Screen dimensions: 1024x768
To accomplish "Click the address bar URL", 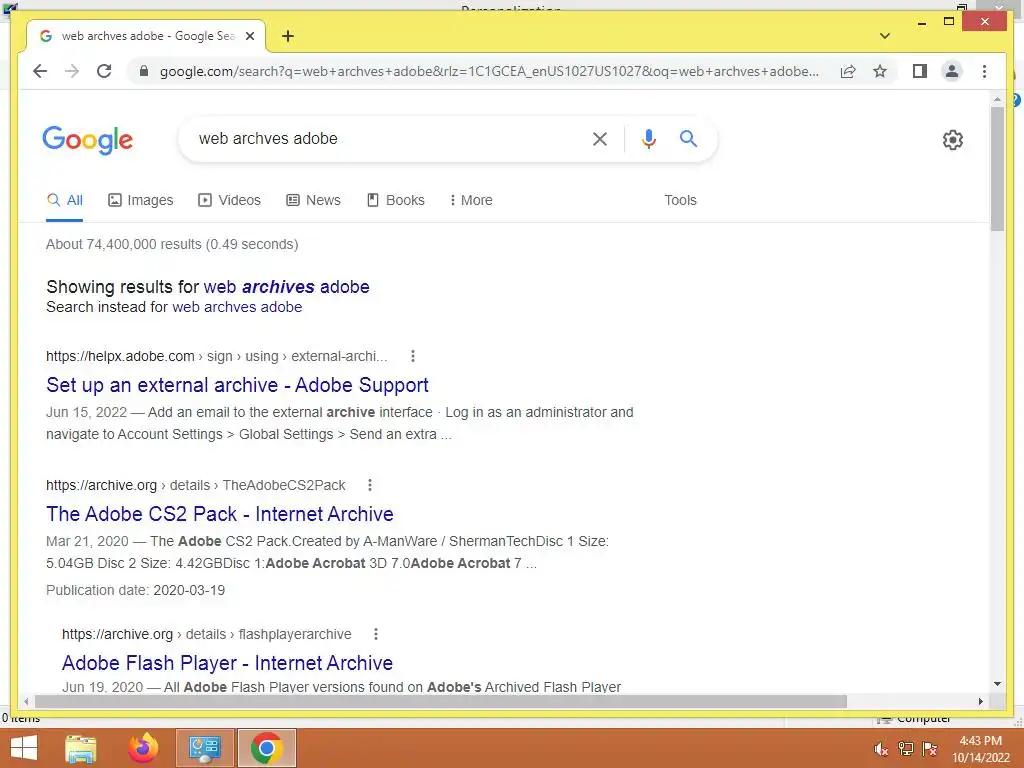I will (489, 71).
